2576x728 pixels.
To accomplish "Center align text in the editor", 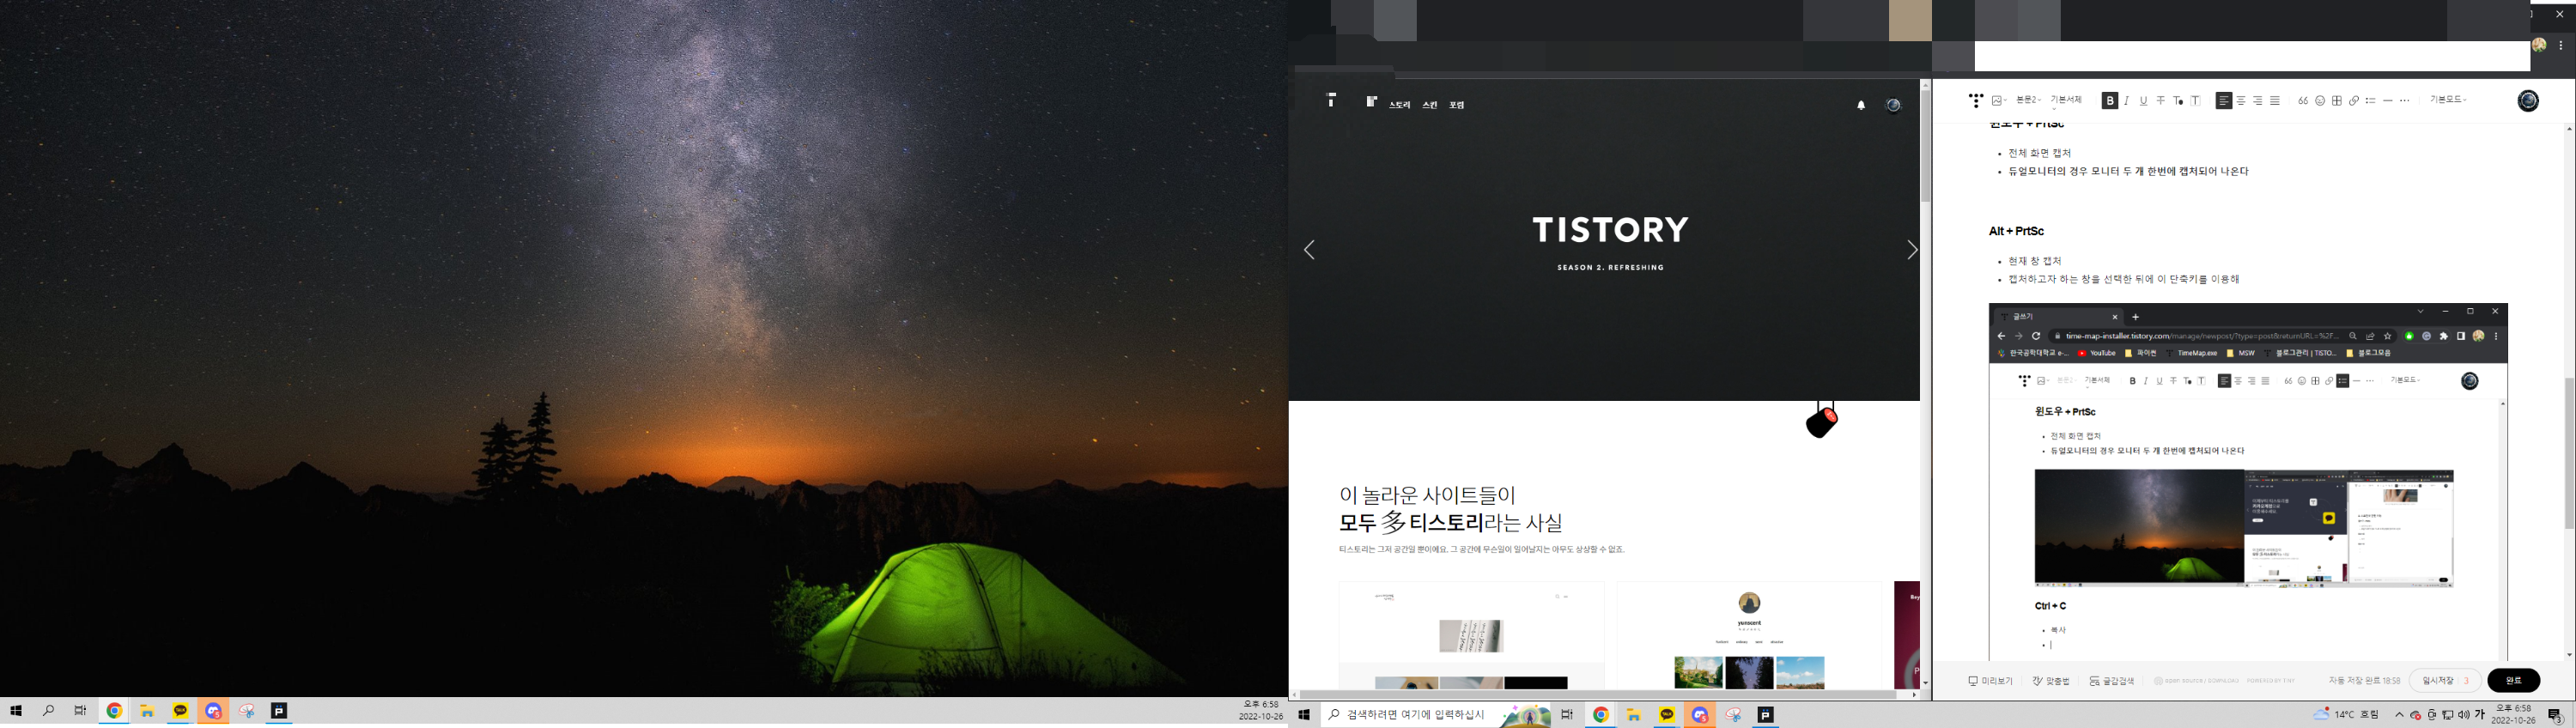I will (x=2241, y=100).
